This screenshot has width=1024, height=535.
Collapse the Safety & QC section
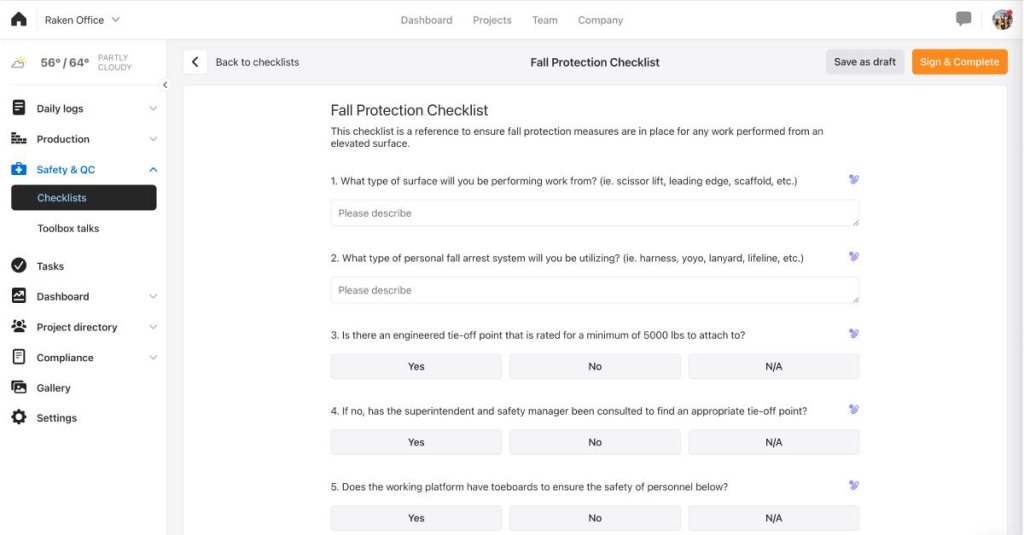[x=153, y=170]
